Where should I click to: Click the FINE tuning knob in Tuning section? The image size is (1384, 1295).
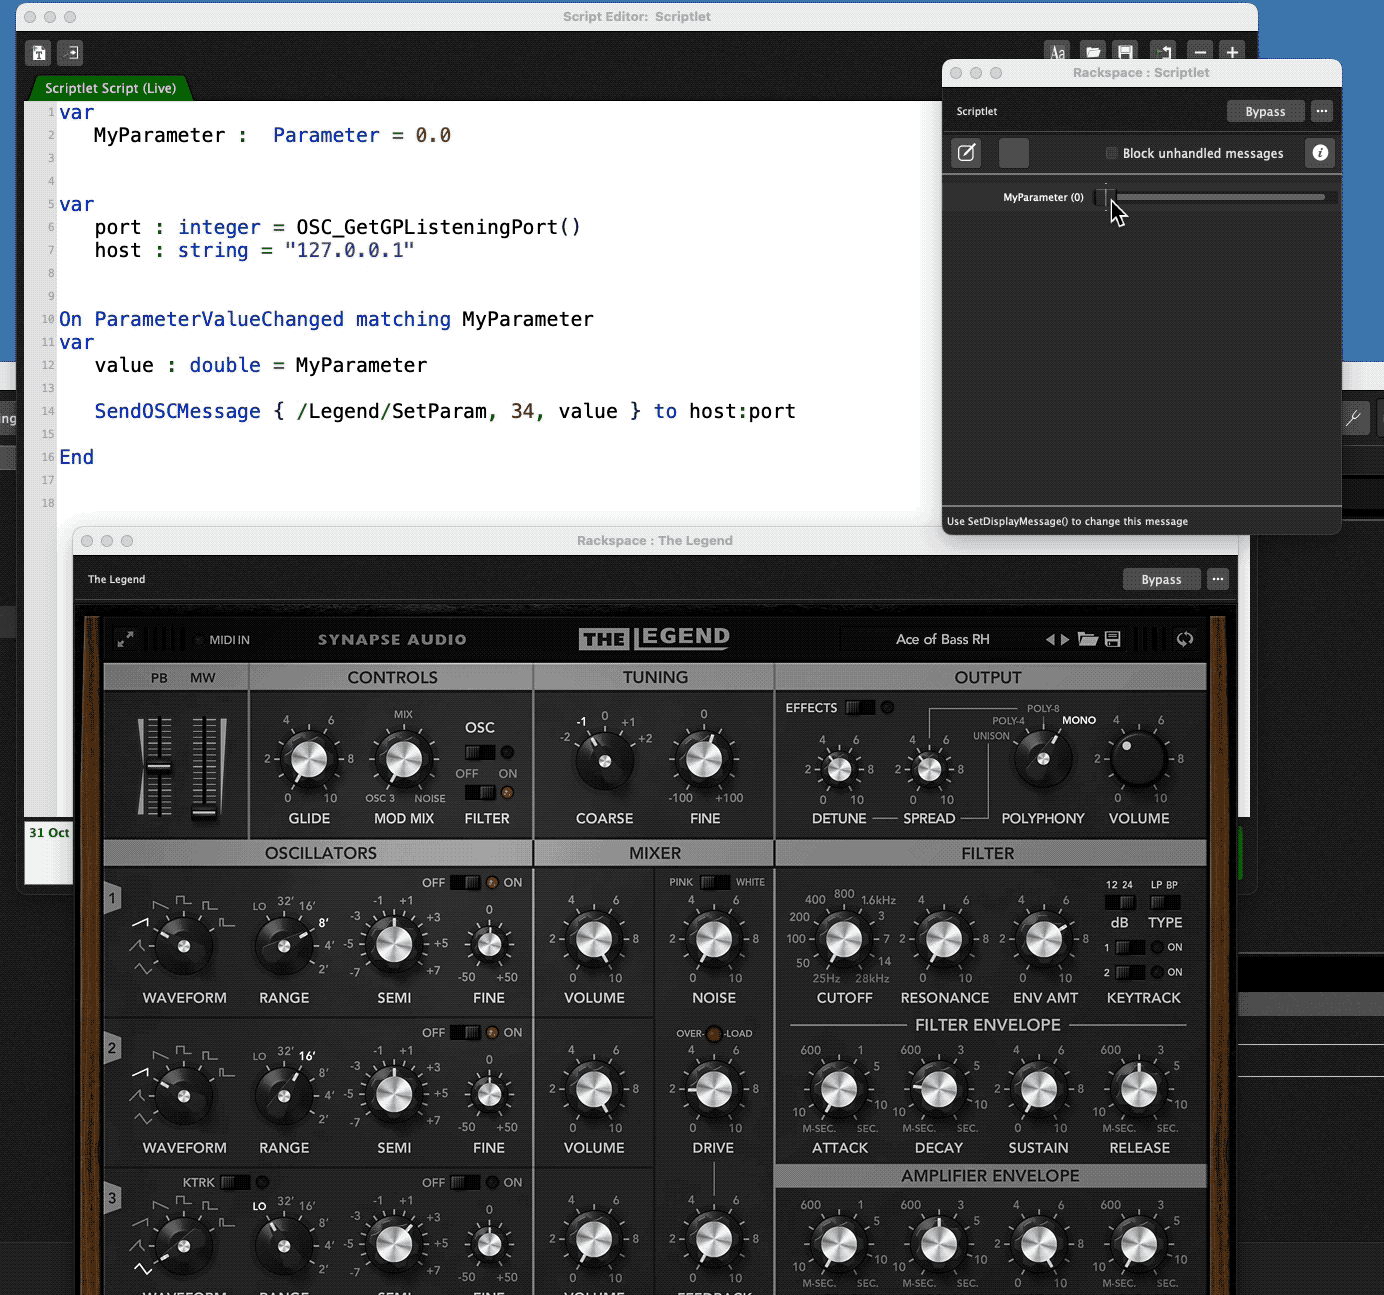tap(704, 761)
